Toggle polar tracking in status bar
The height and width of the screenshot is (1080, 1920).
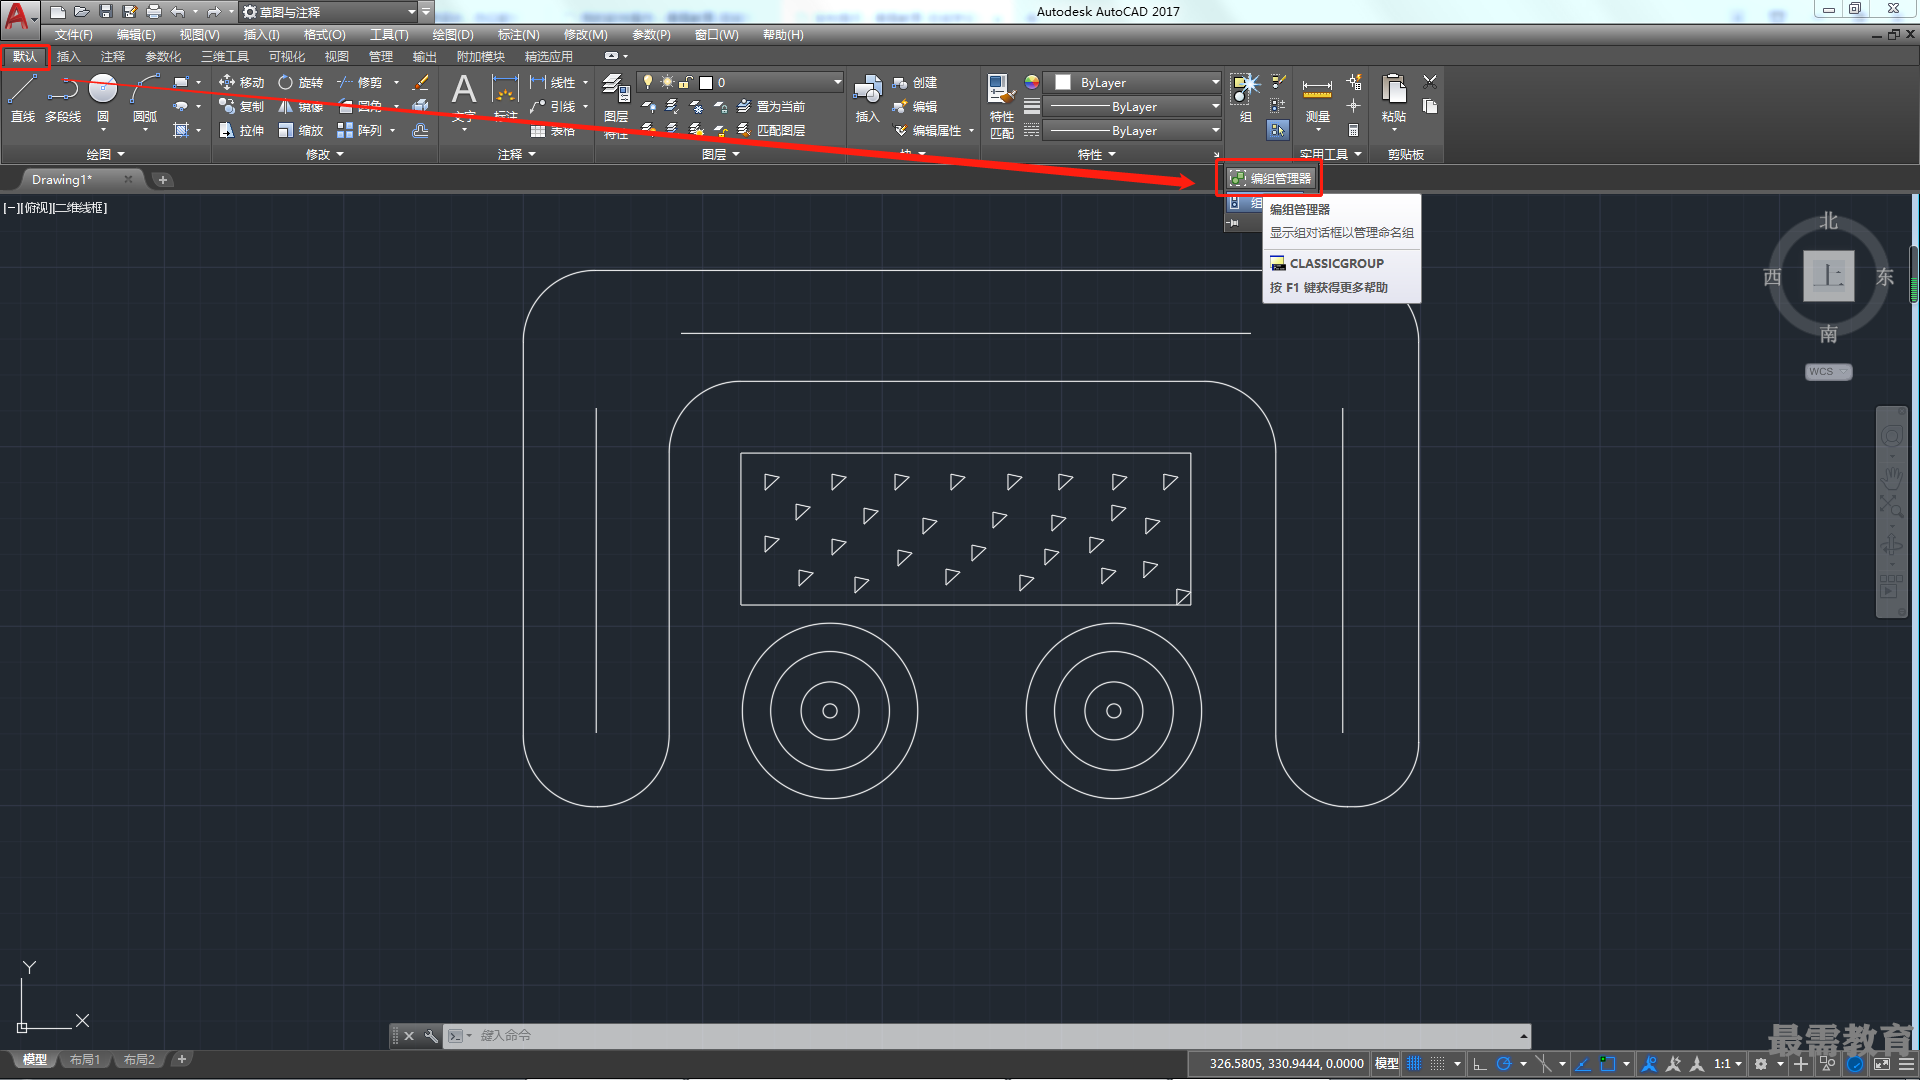pos(1503,1064)
